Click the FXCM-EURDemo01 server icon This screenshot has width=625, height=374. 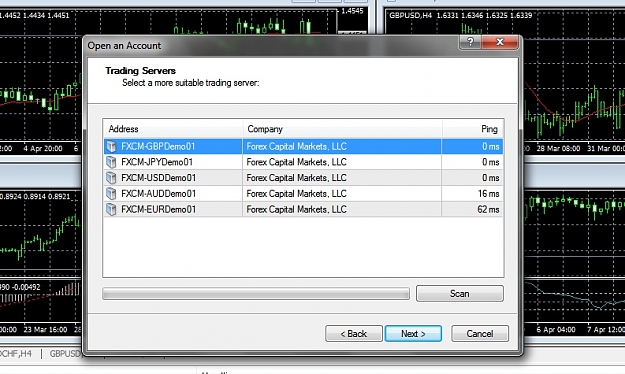[x=111, y=209]
